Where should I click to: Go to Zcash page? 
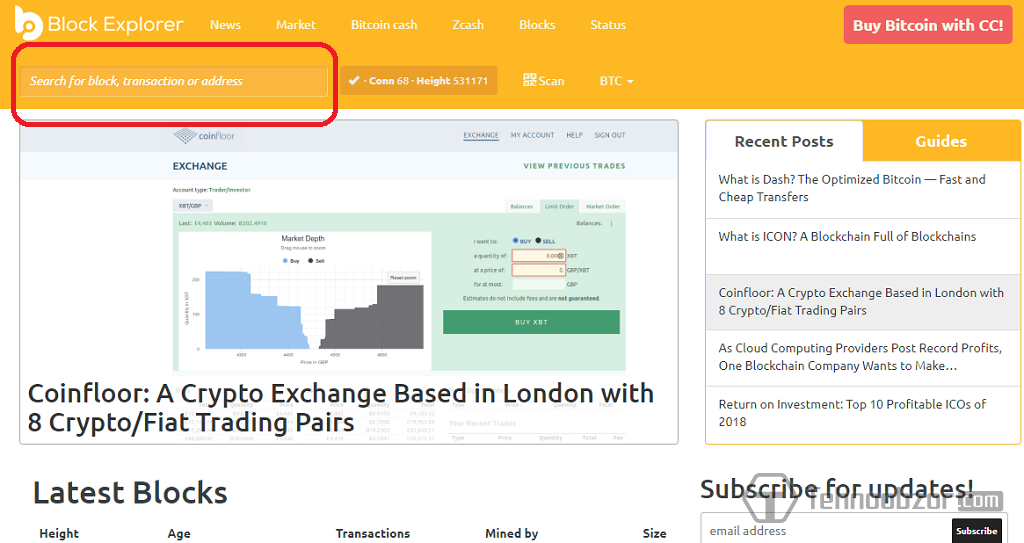tap(468, 25)
